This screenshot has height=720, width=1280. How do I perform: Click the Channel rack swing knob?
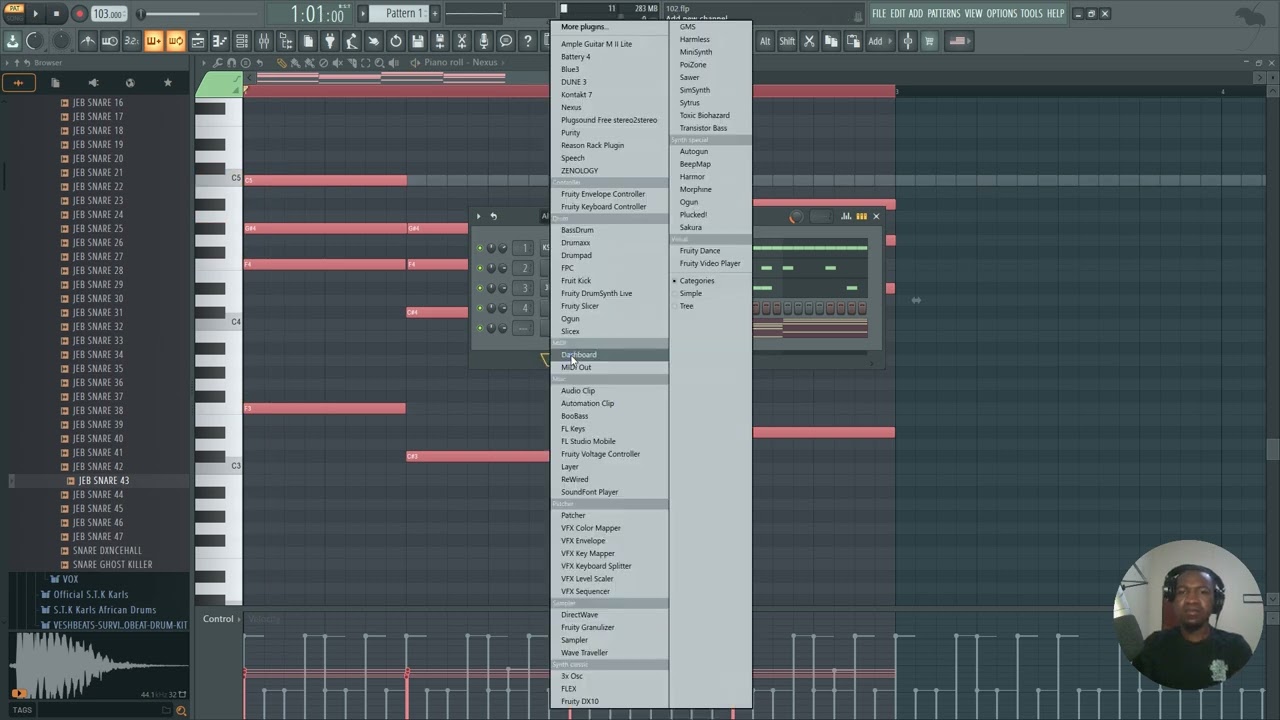tap(795, 217)
